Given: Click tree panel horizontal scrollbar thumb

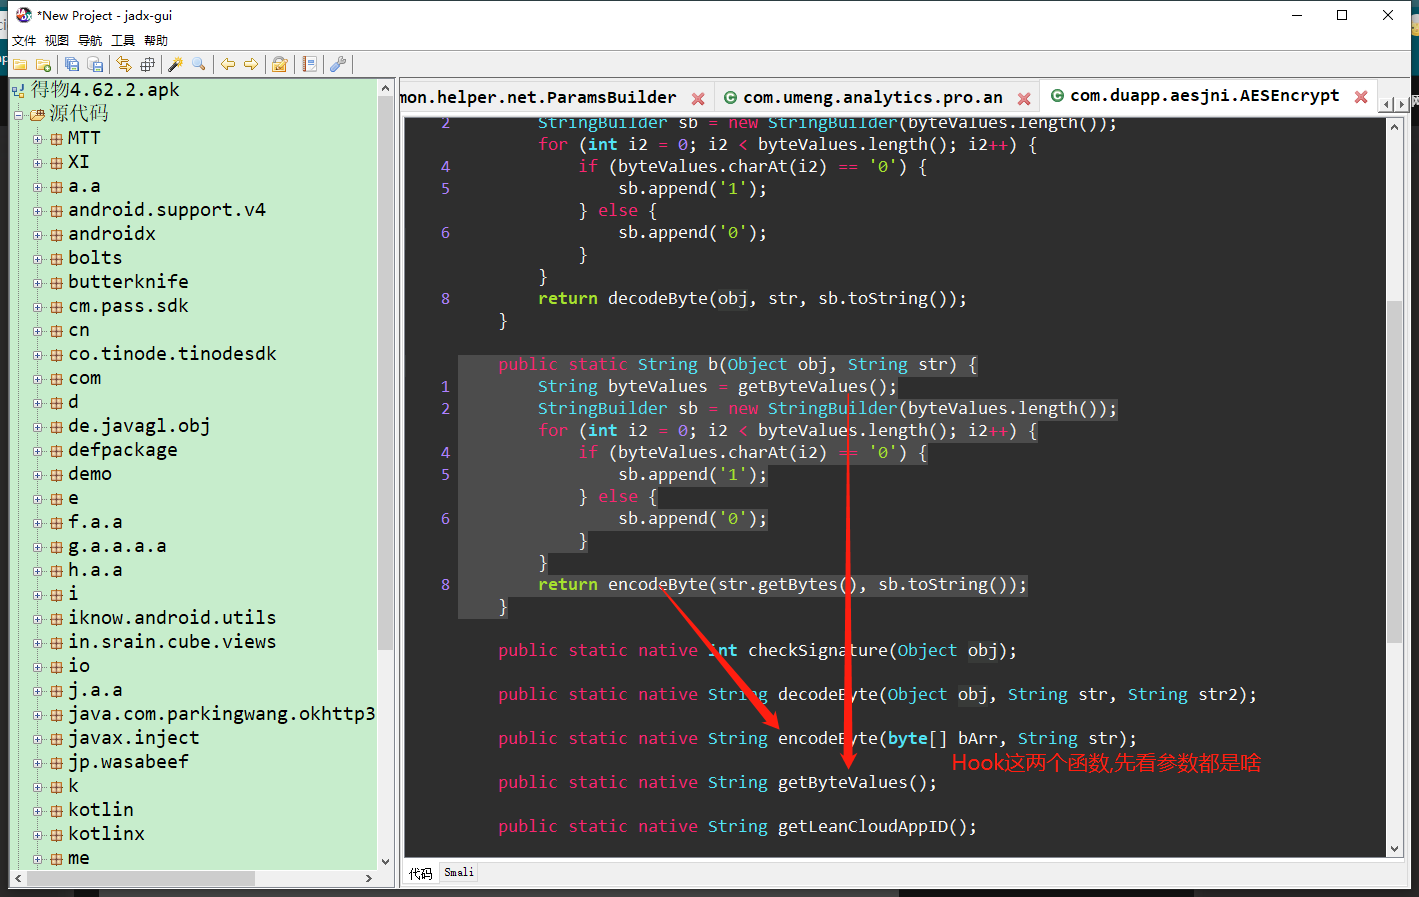Looking at the screenshot, I should [x=141, y=878].
